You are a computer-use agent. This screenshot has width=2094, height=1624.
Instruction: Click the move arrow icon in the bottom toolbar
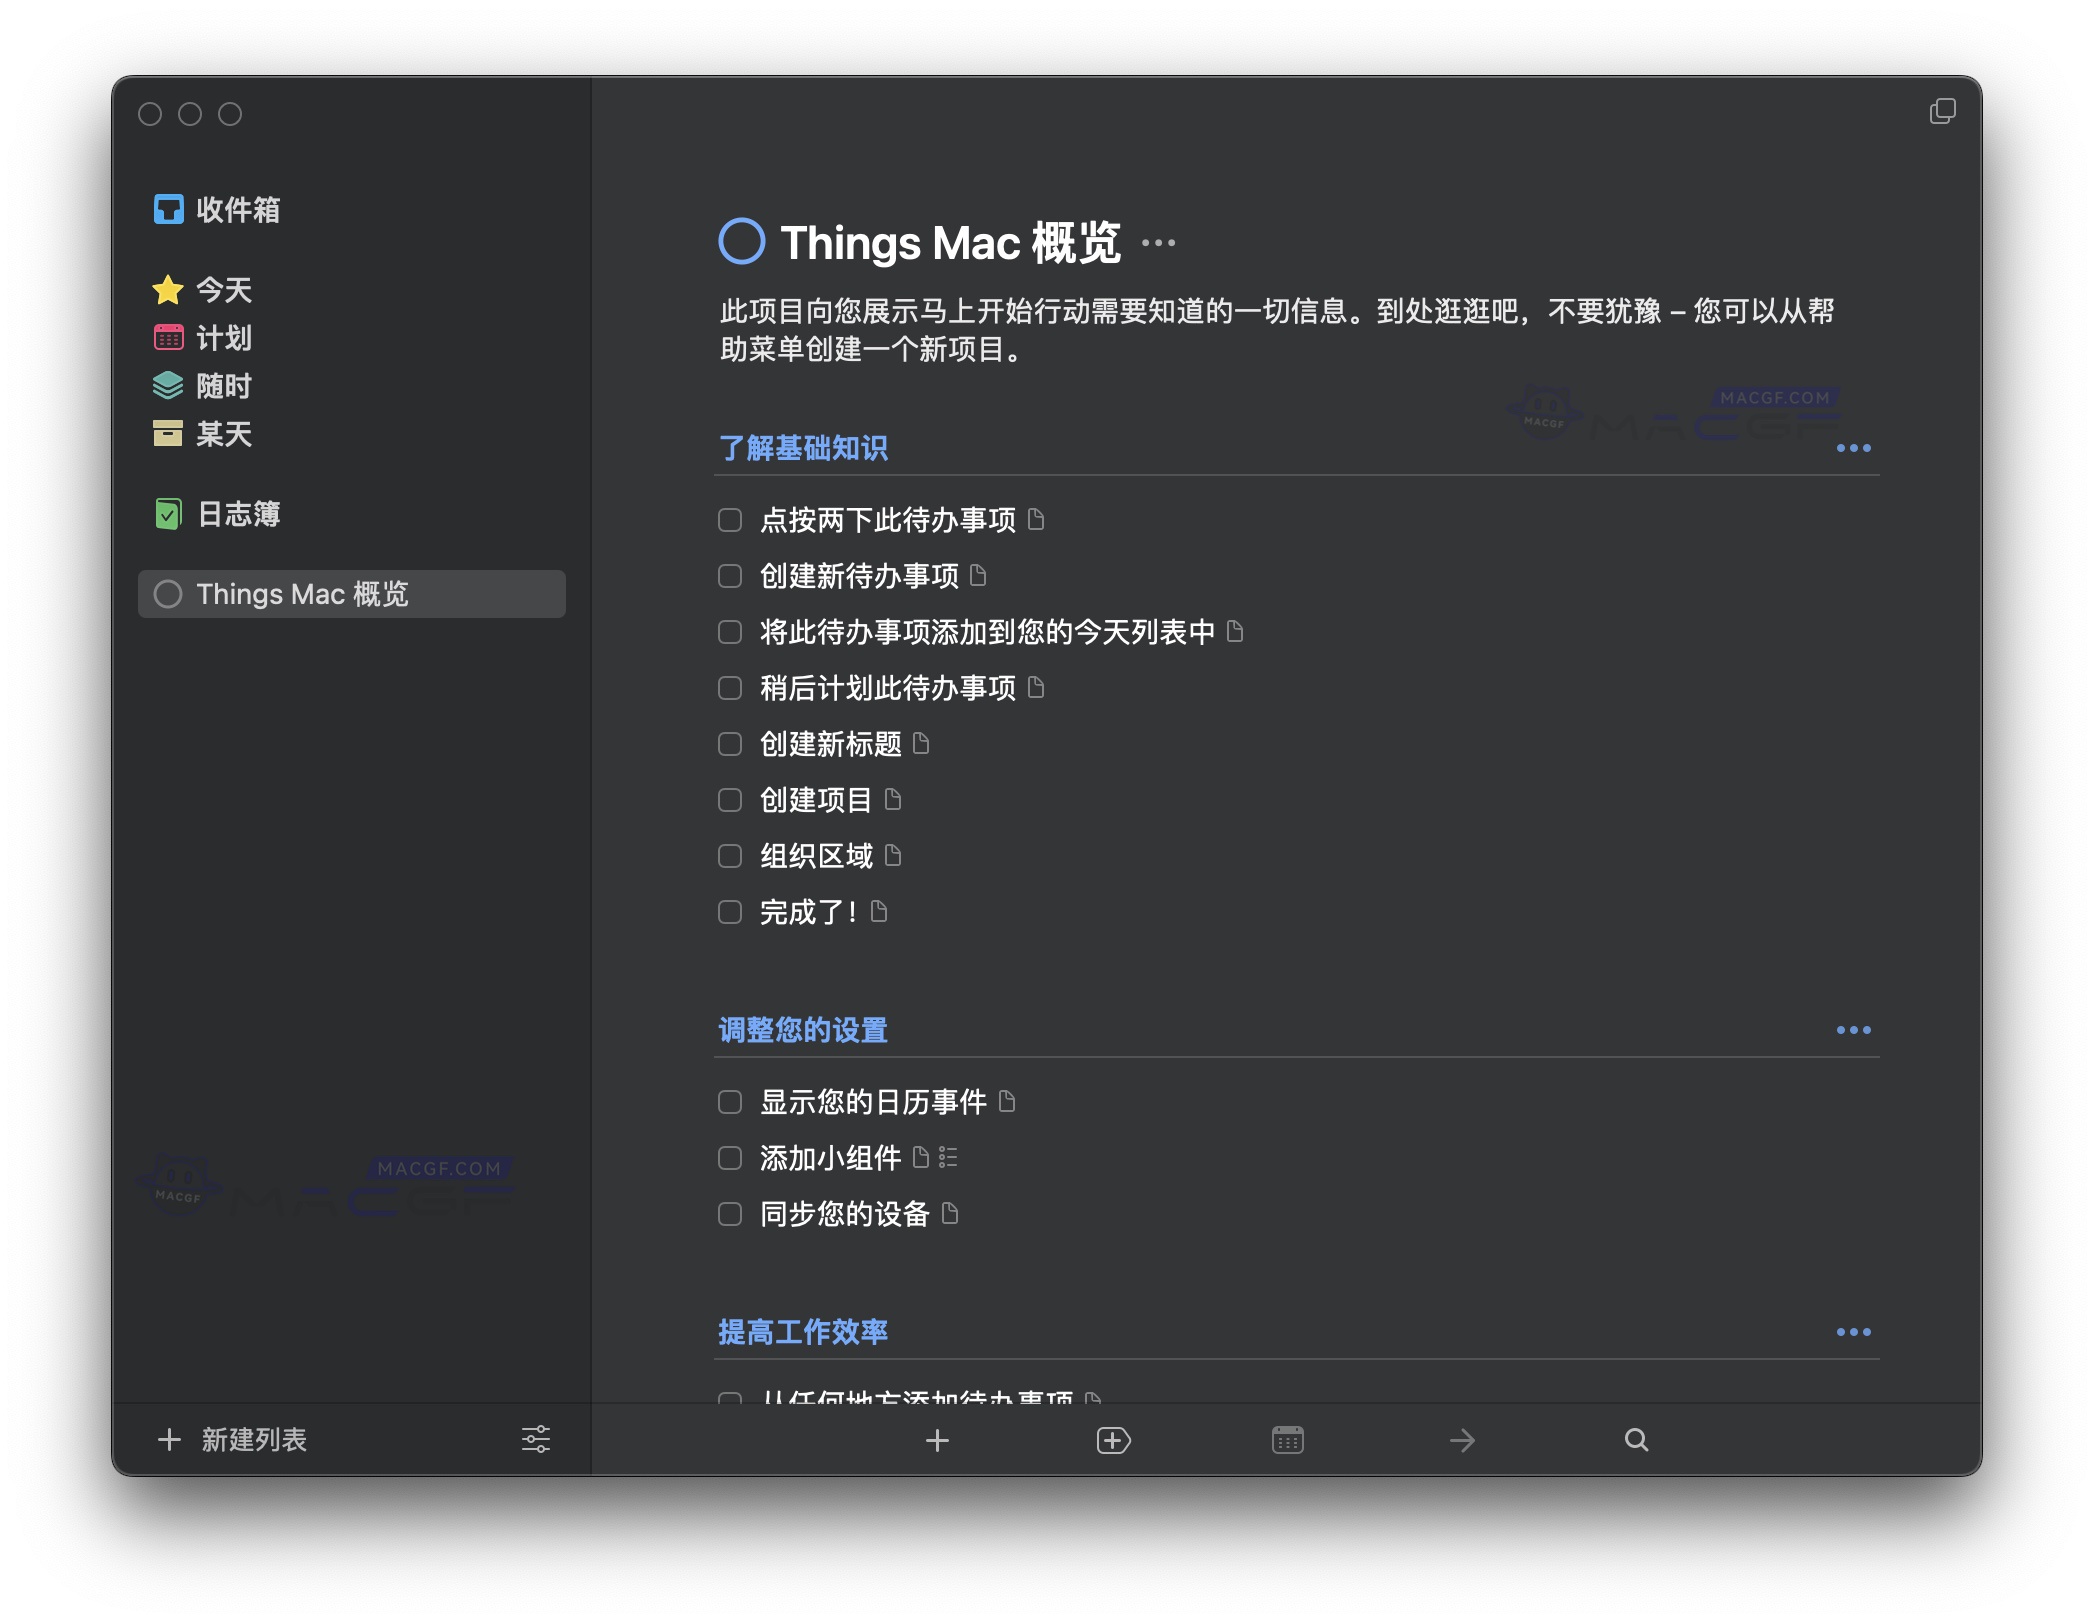(x=1462, y=1440)
